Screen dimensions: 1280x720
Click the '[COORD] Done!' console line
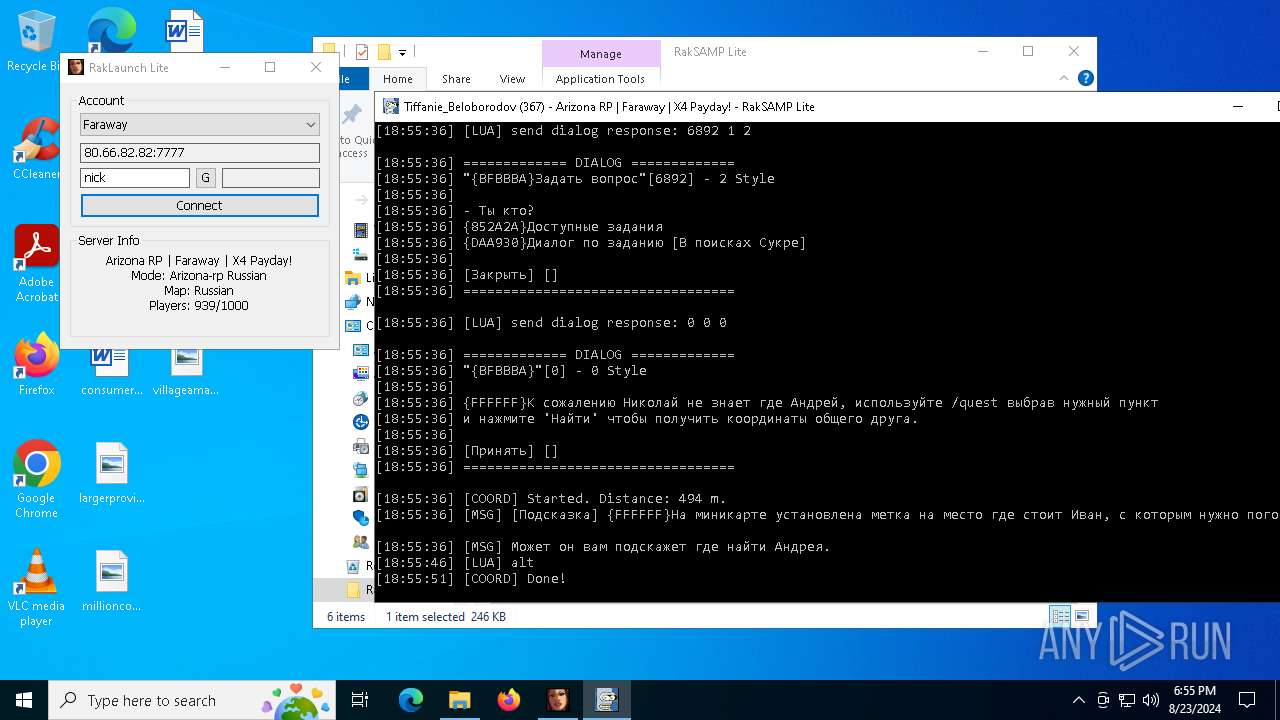472,578
